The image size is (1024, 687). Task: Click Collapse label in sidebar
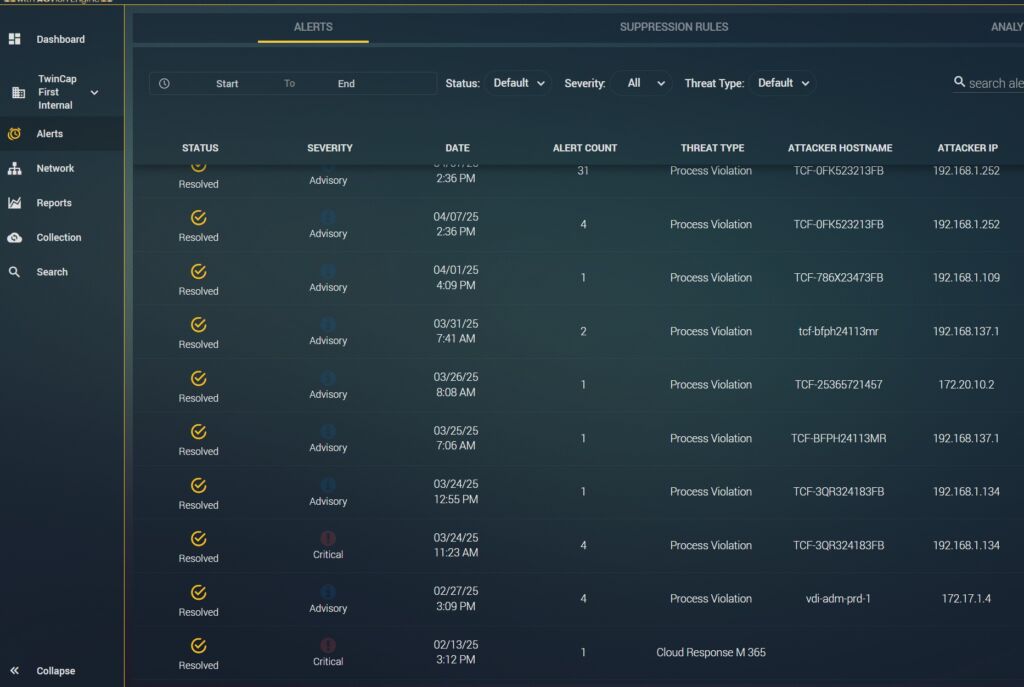pyautogui.click(x=56, y=671)
